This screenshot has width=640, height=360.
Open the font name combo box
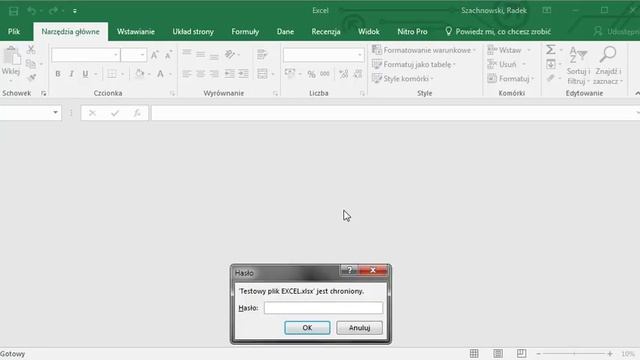[86, 55]
